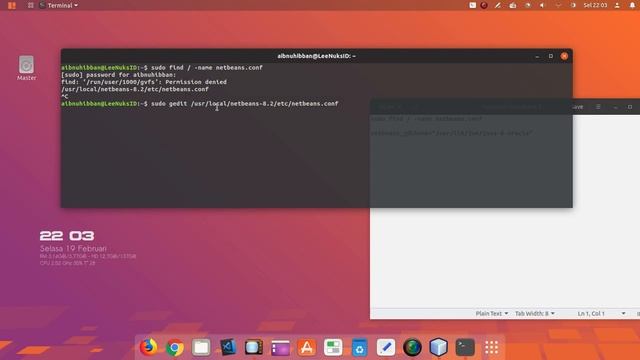This screenshot has height=360, width=640.
Task: Open Ubuntu Software from the dock
Action: tap(307, 347)
